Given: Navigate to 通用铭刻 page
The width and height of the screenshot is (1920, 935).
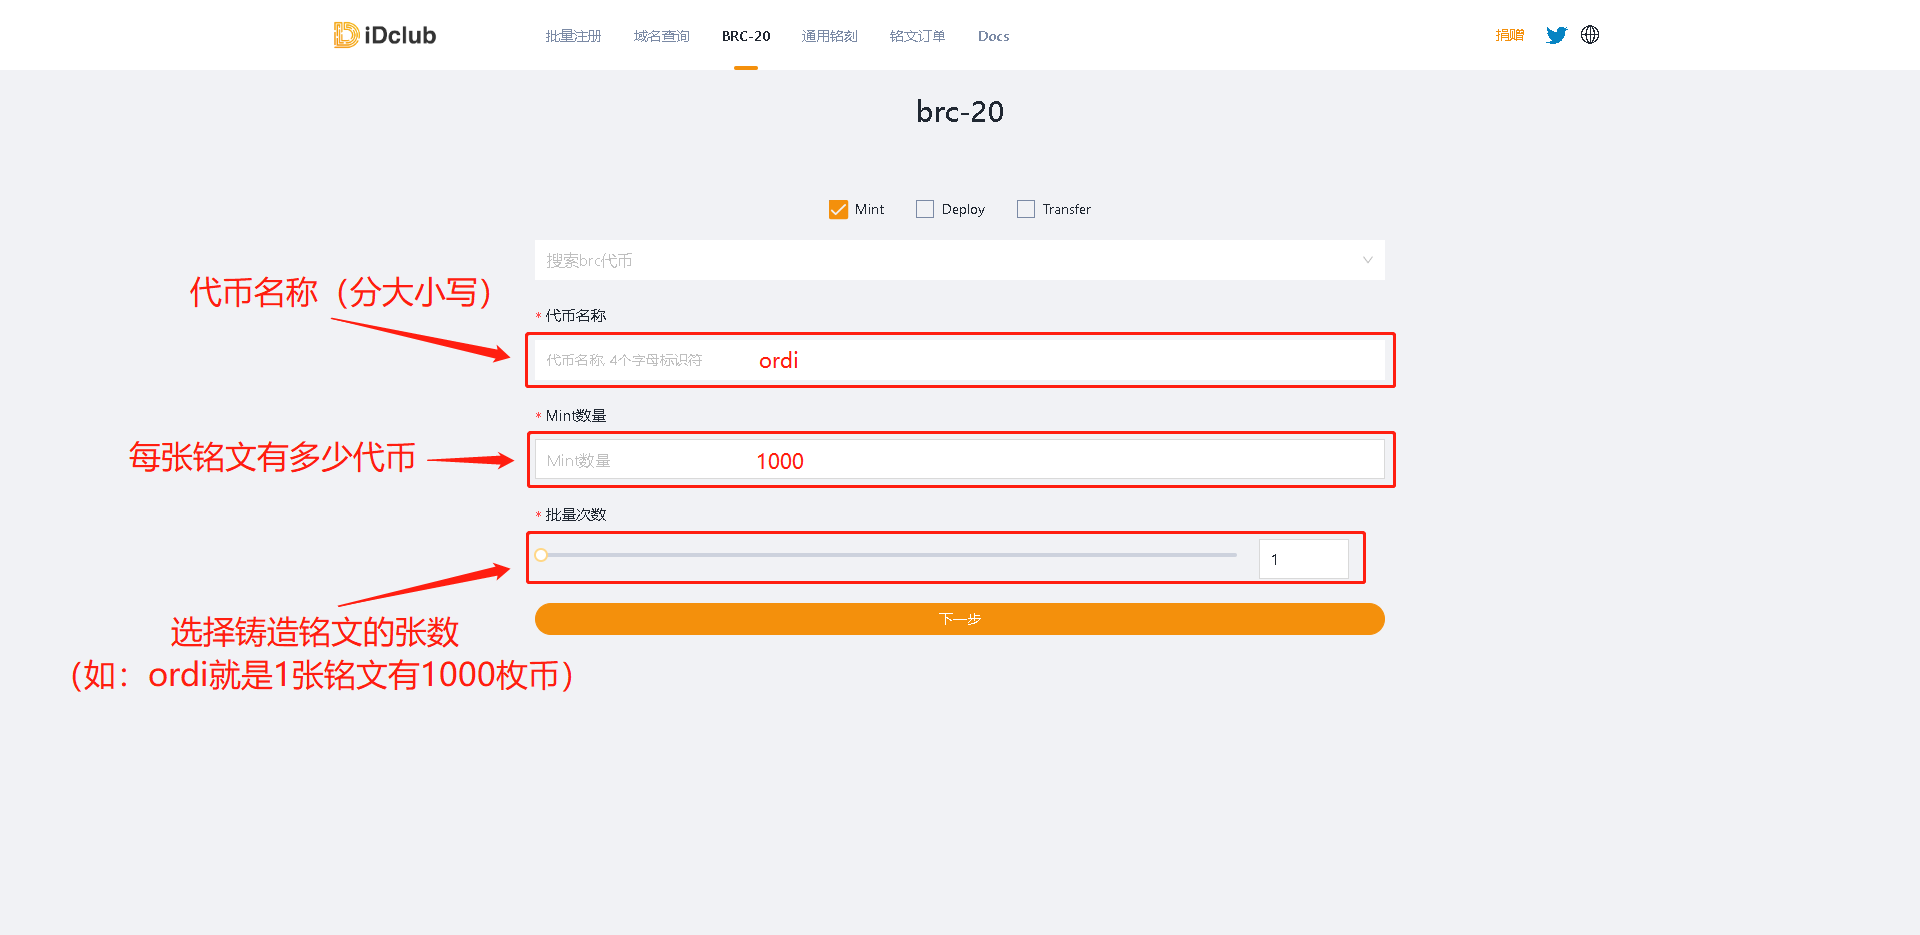Looking at the screenshot, I should 829,36.
